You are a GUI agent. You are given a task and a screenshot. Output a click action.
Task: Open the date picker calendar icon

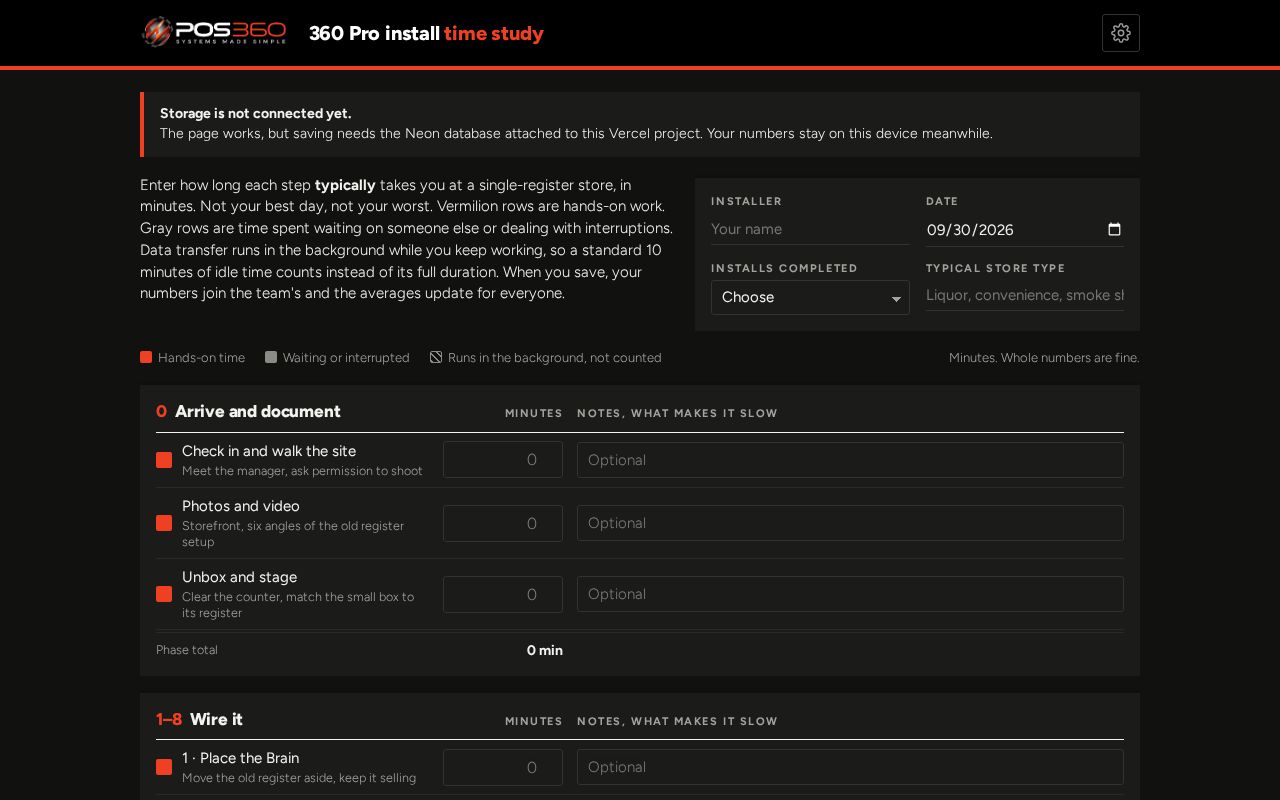pyautogui.click(x=1115, y=229)
